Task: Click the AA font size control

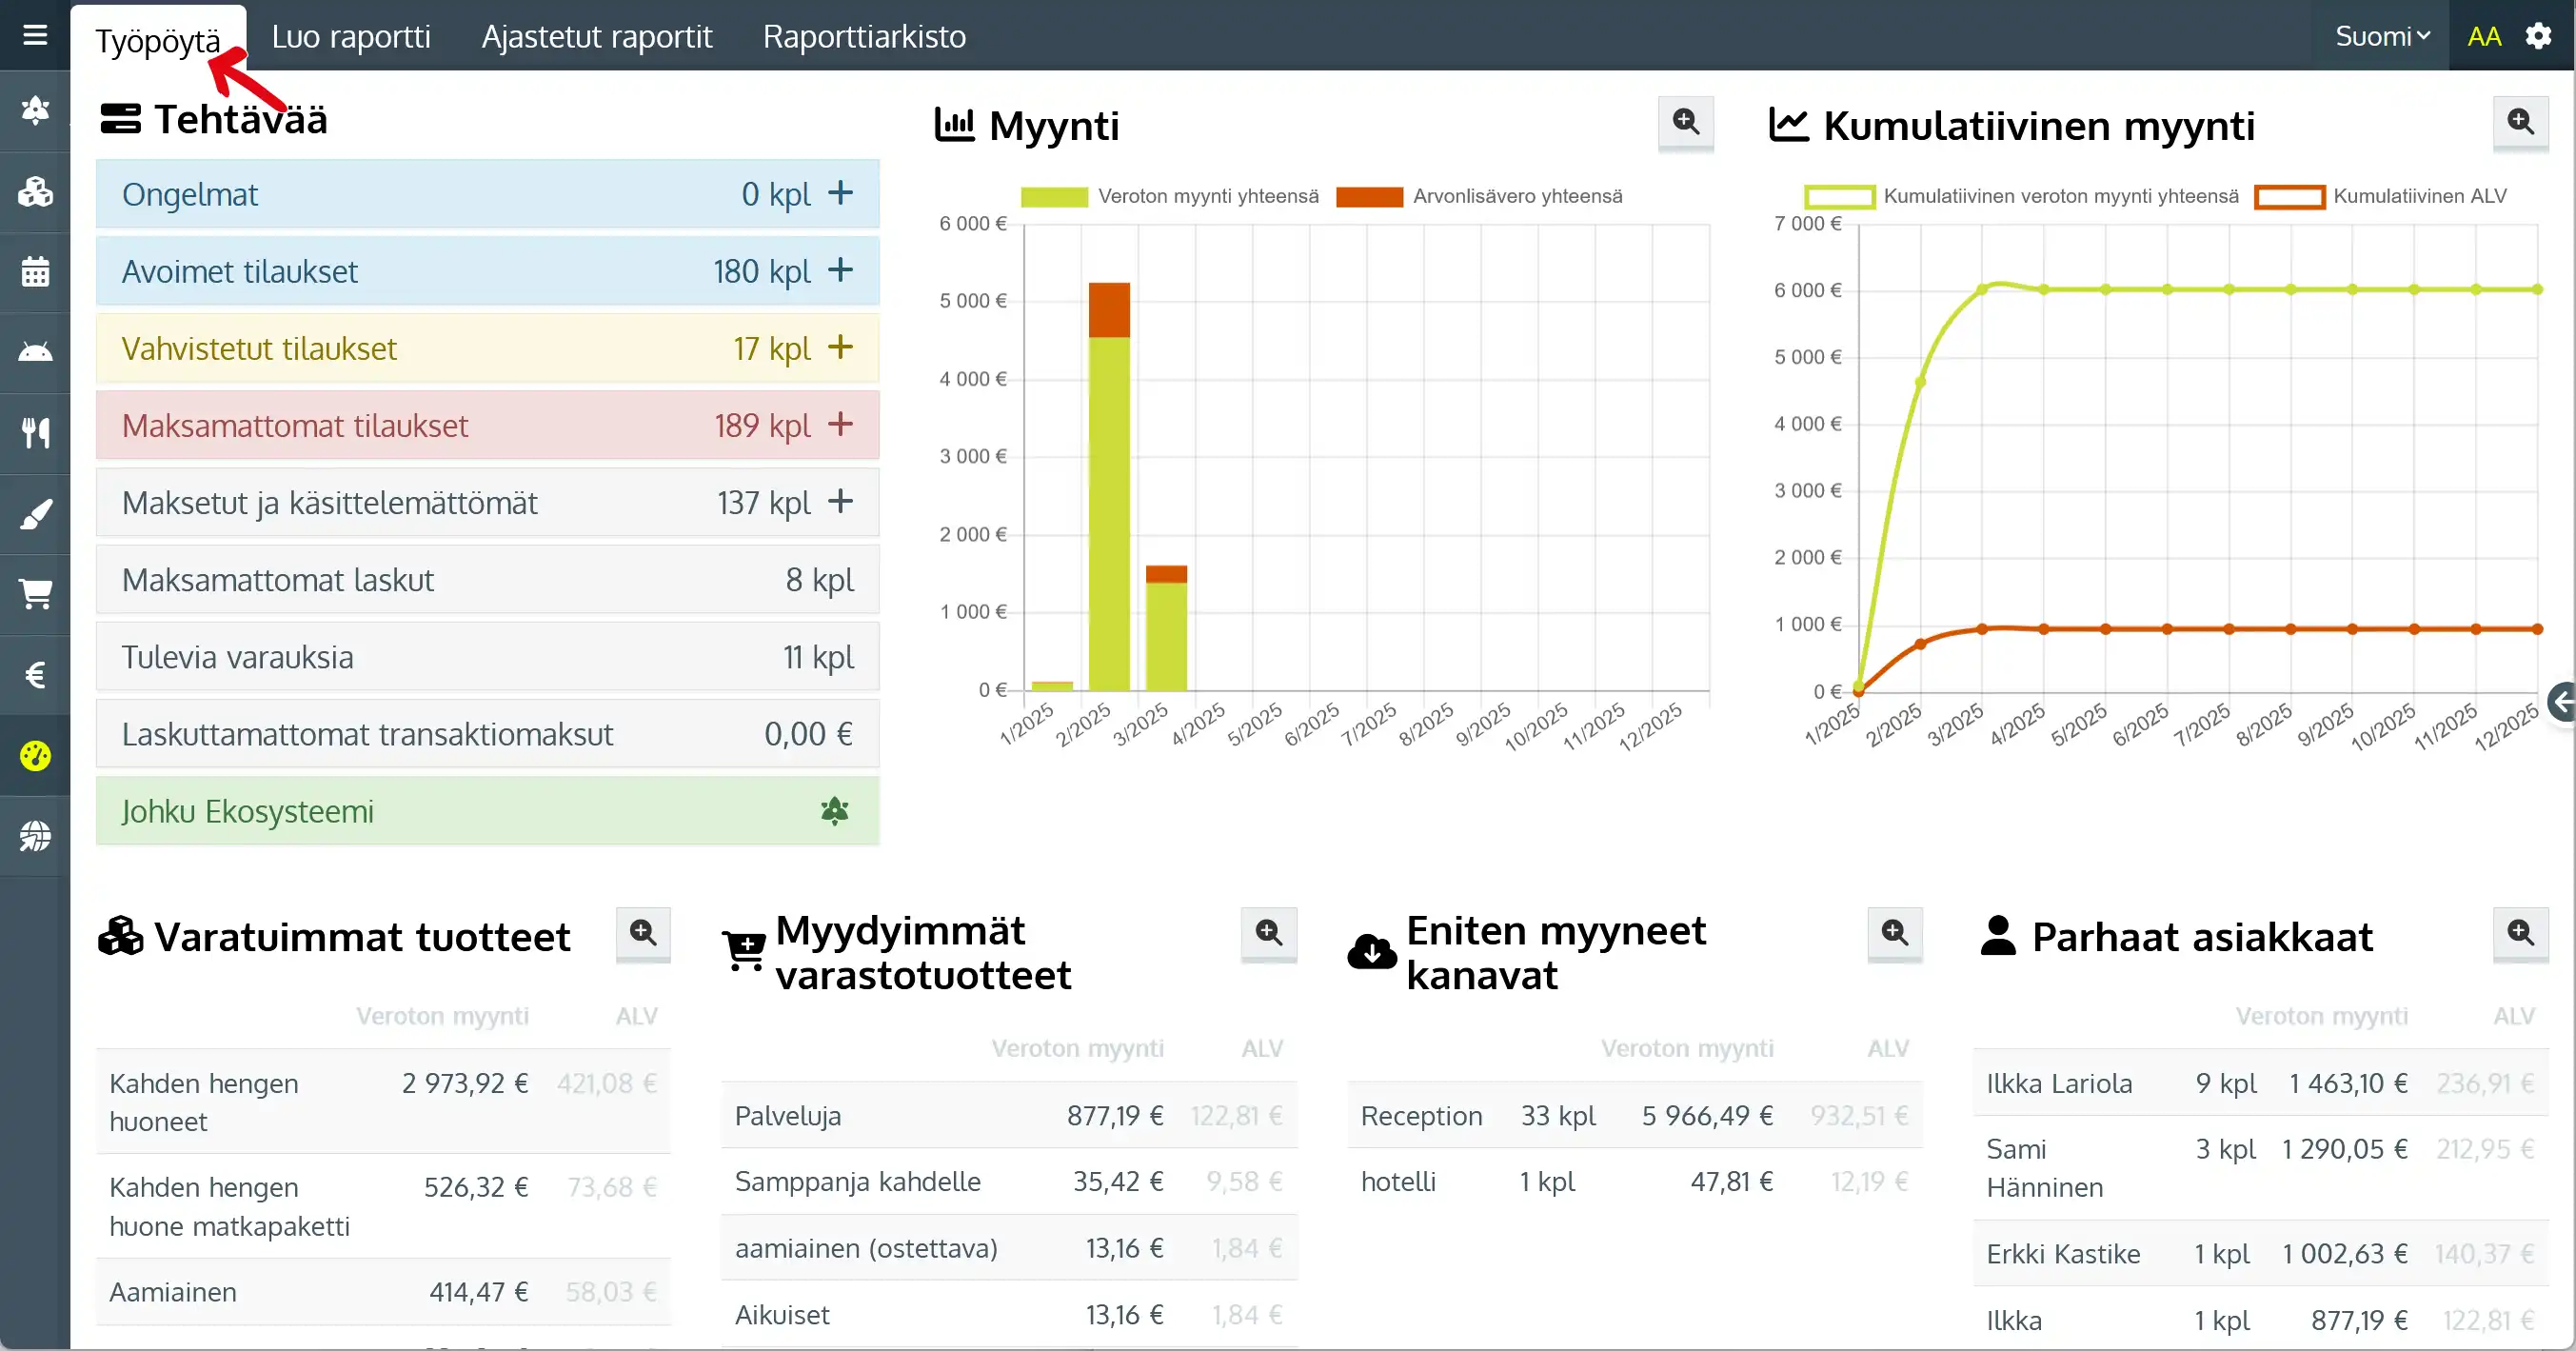Action: [x=2483, y=36]
